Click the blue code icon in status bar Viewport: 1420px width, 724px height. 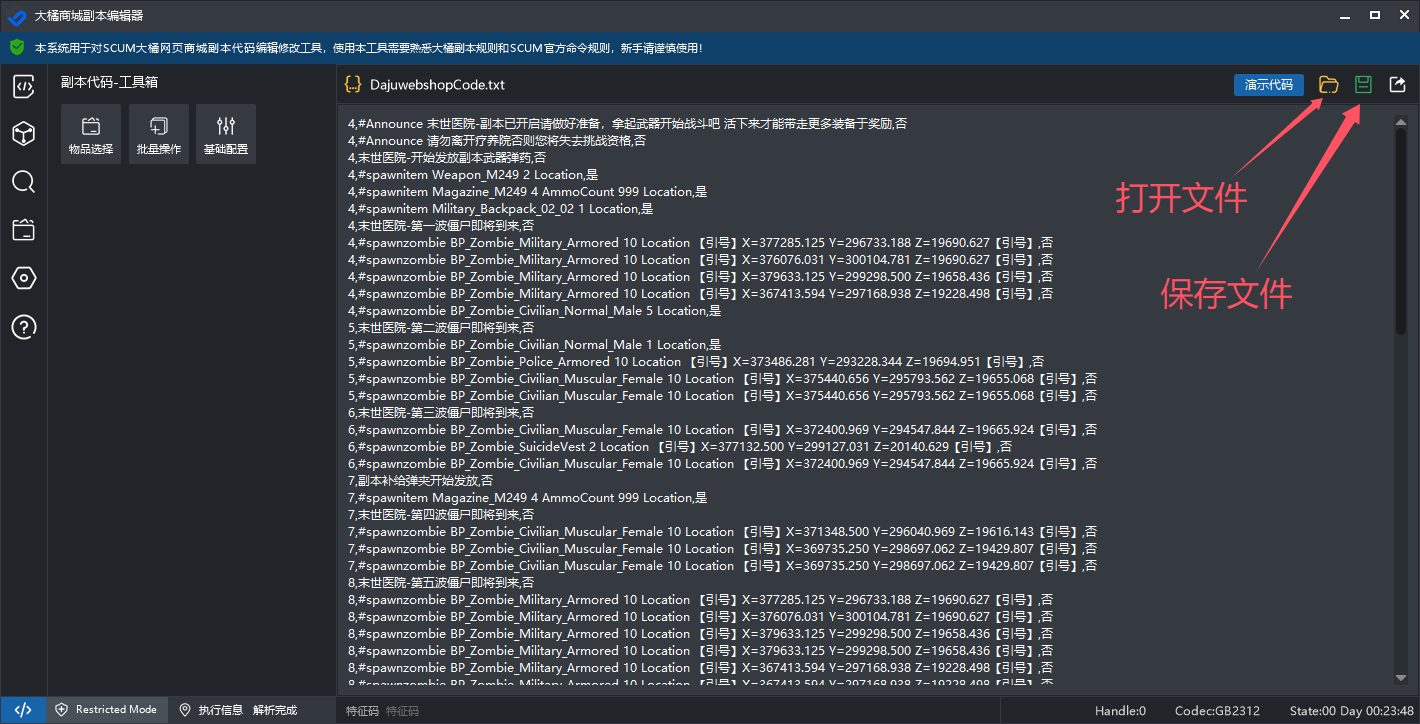24,710
